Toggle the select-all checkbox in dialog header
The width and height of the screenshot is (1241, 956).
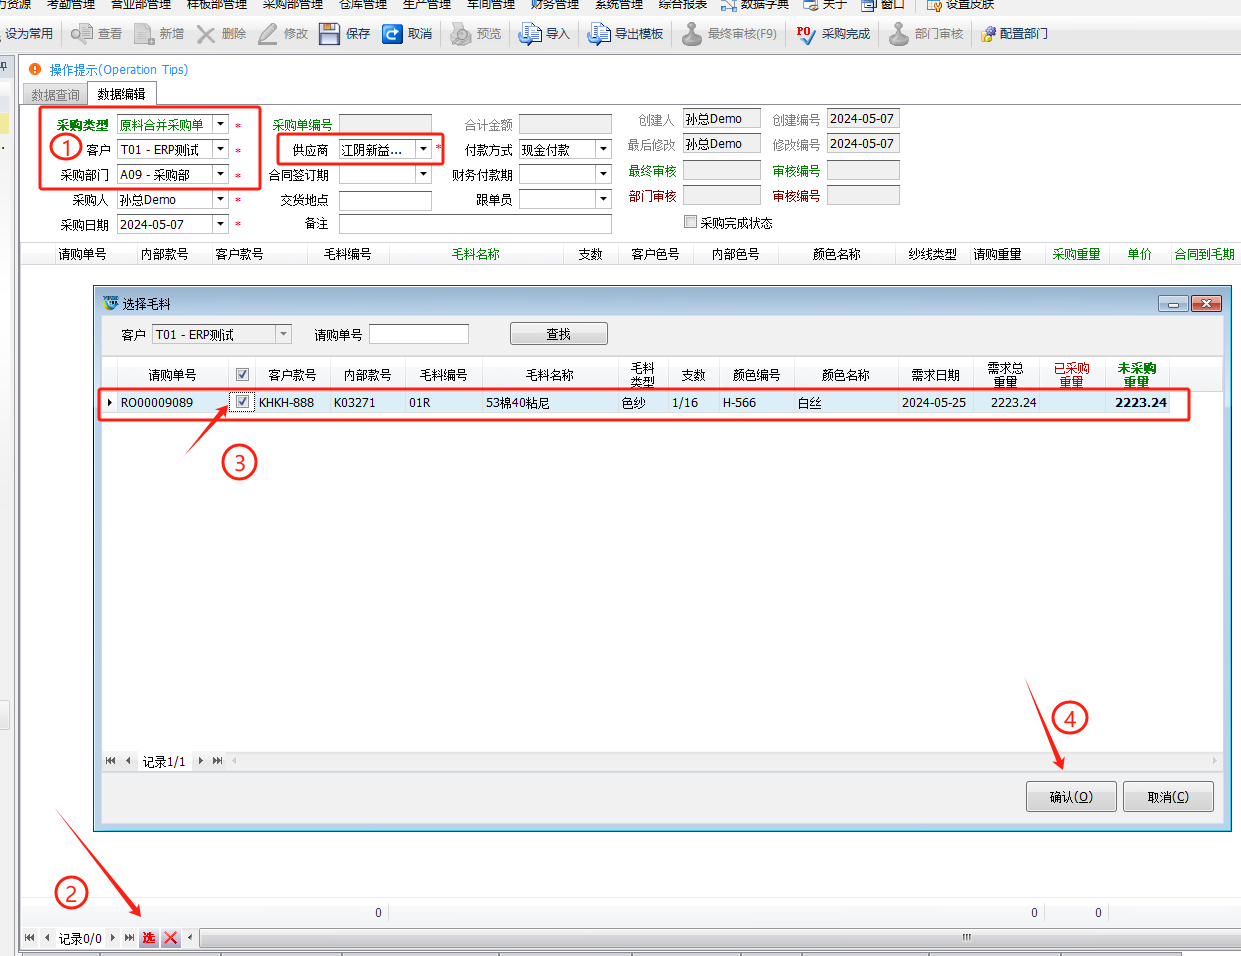coord(242,374)
